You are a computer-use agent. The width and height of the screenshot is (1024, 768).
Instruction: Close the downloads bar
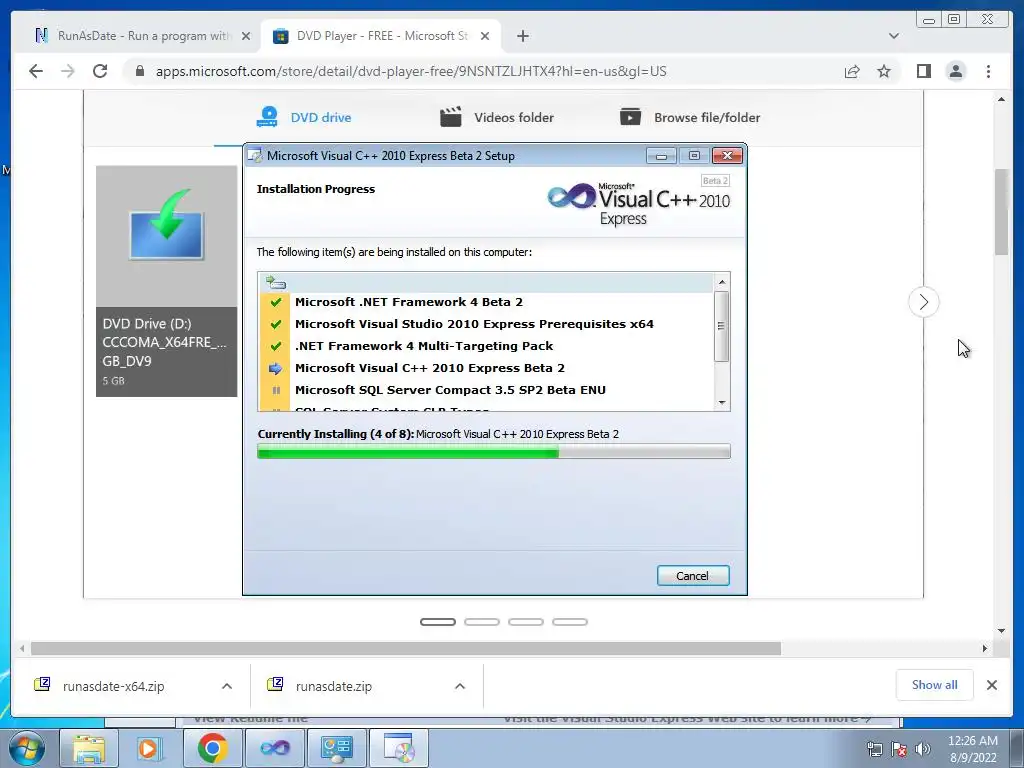tap(991, 685)
